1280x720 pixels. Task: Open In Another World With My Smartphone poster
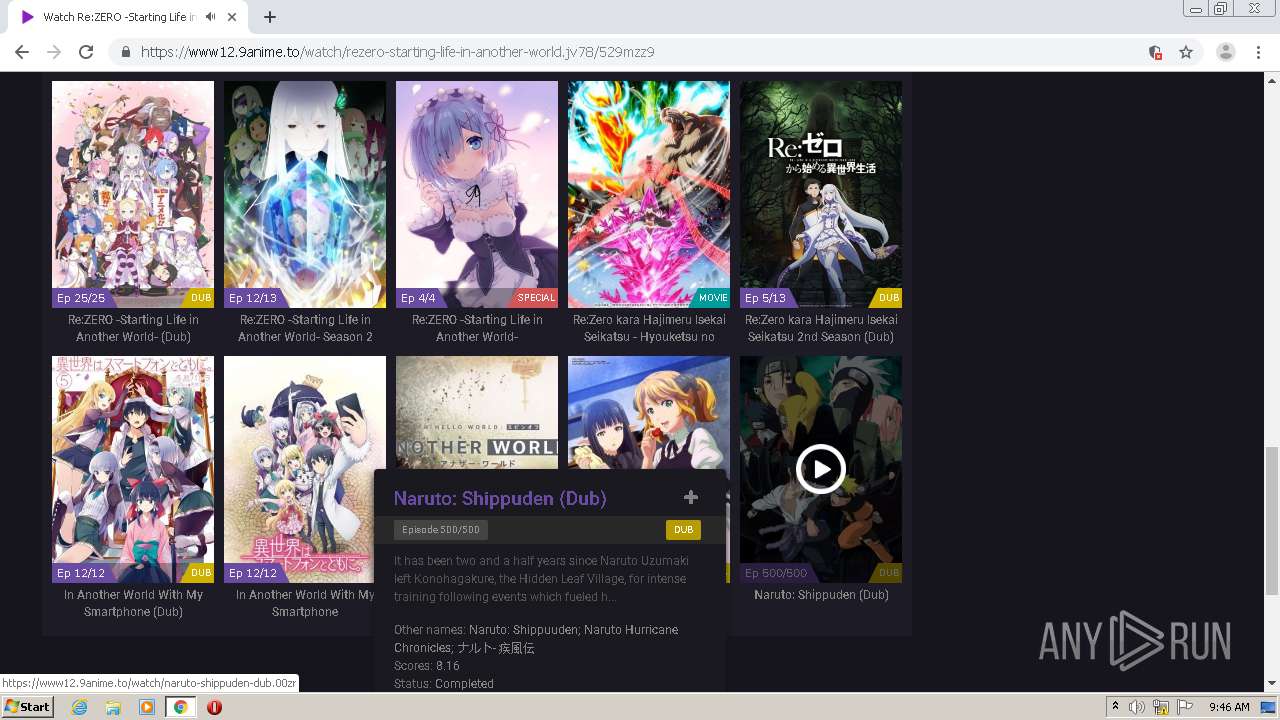(305, 469)
